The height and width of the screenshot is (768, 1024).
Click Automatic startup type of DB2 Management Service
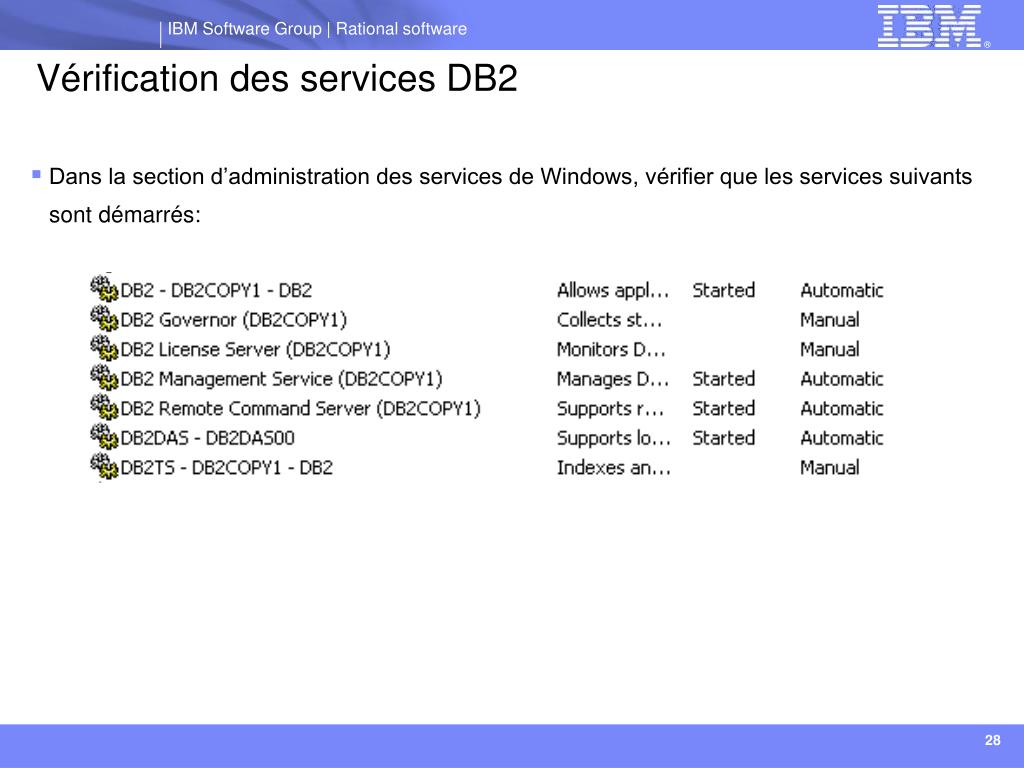pyautogui.click(x=842, y=379)
